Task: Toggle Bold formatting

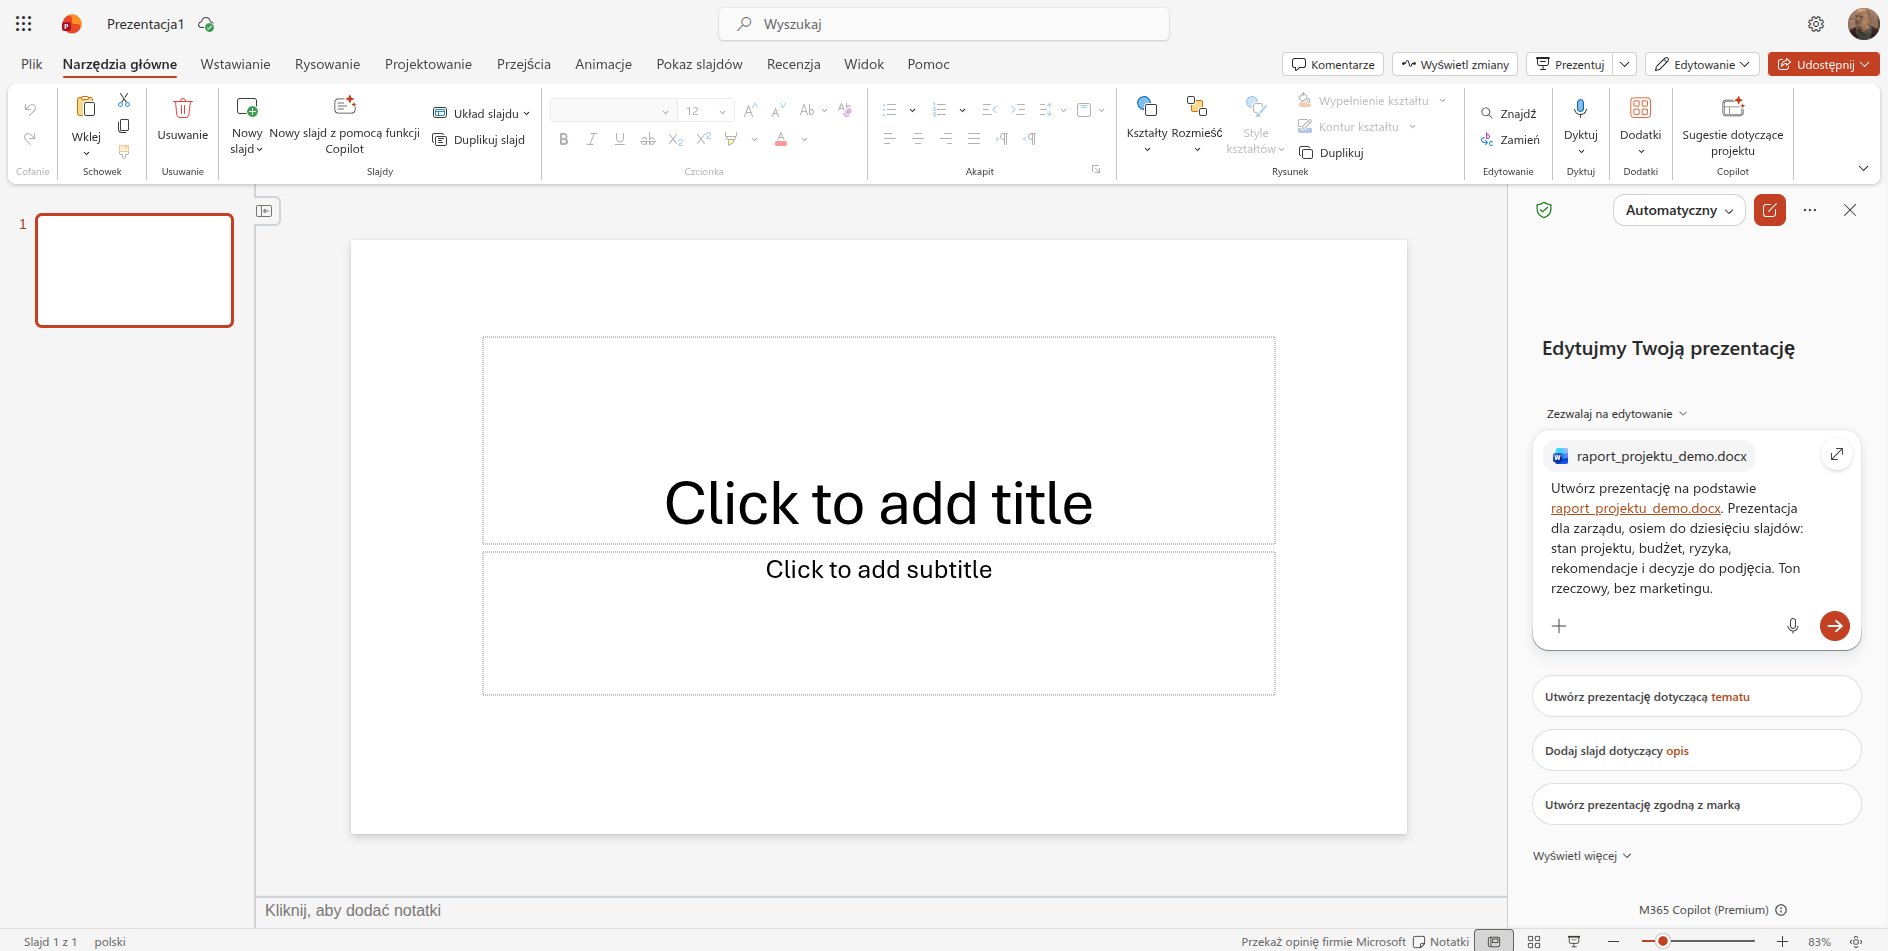Action: coord(564,139)
